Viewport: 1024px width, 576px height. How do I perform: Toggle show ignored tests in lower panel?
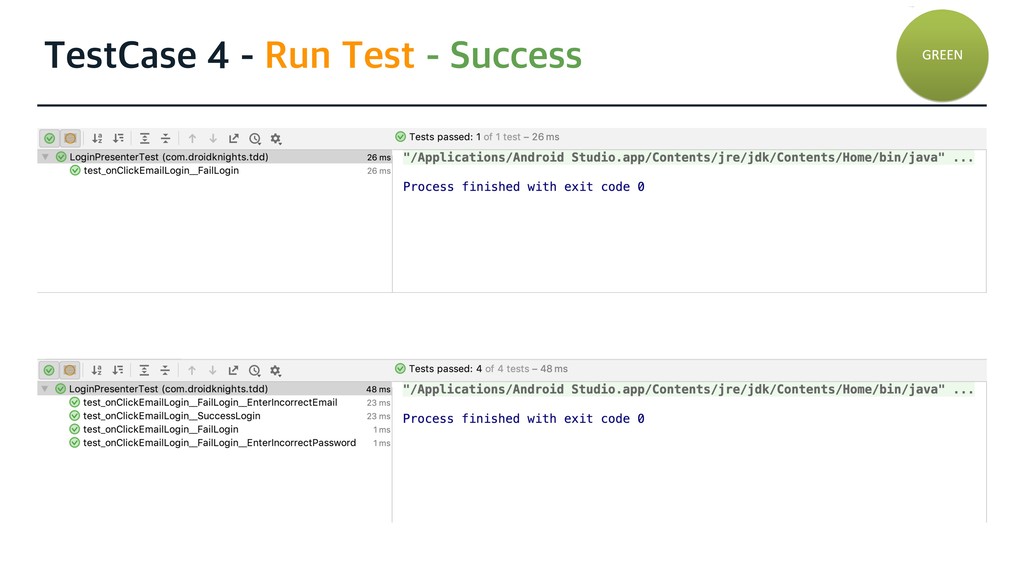70,369
